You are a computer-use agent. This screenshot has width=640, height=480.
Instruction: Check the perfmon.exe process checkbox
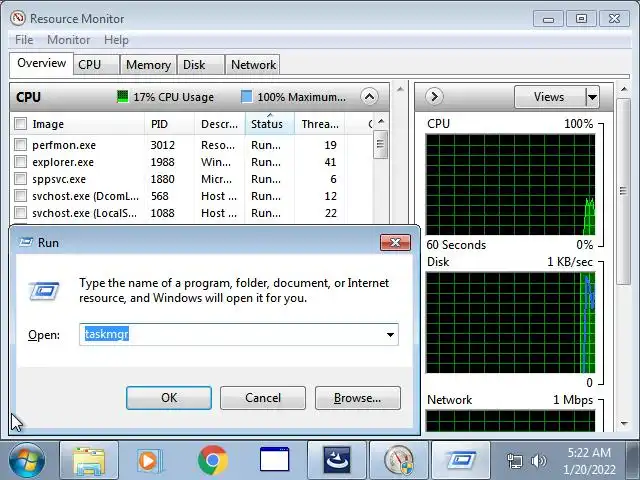(x=20, y=144)
